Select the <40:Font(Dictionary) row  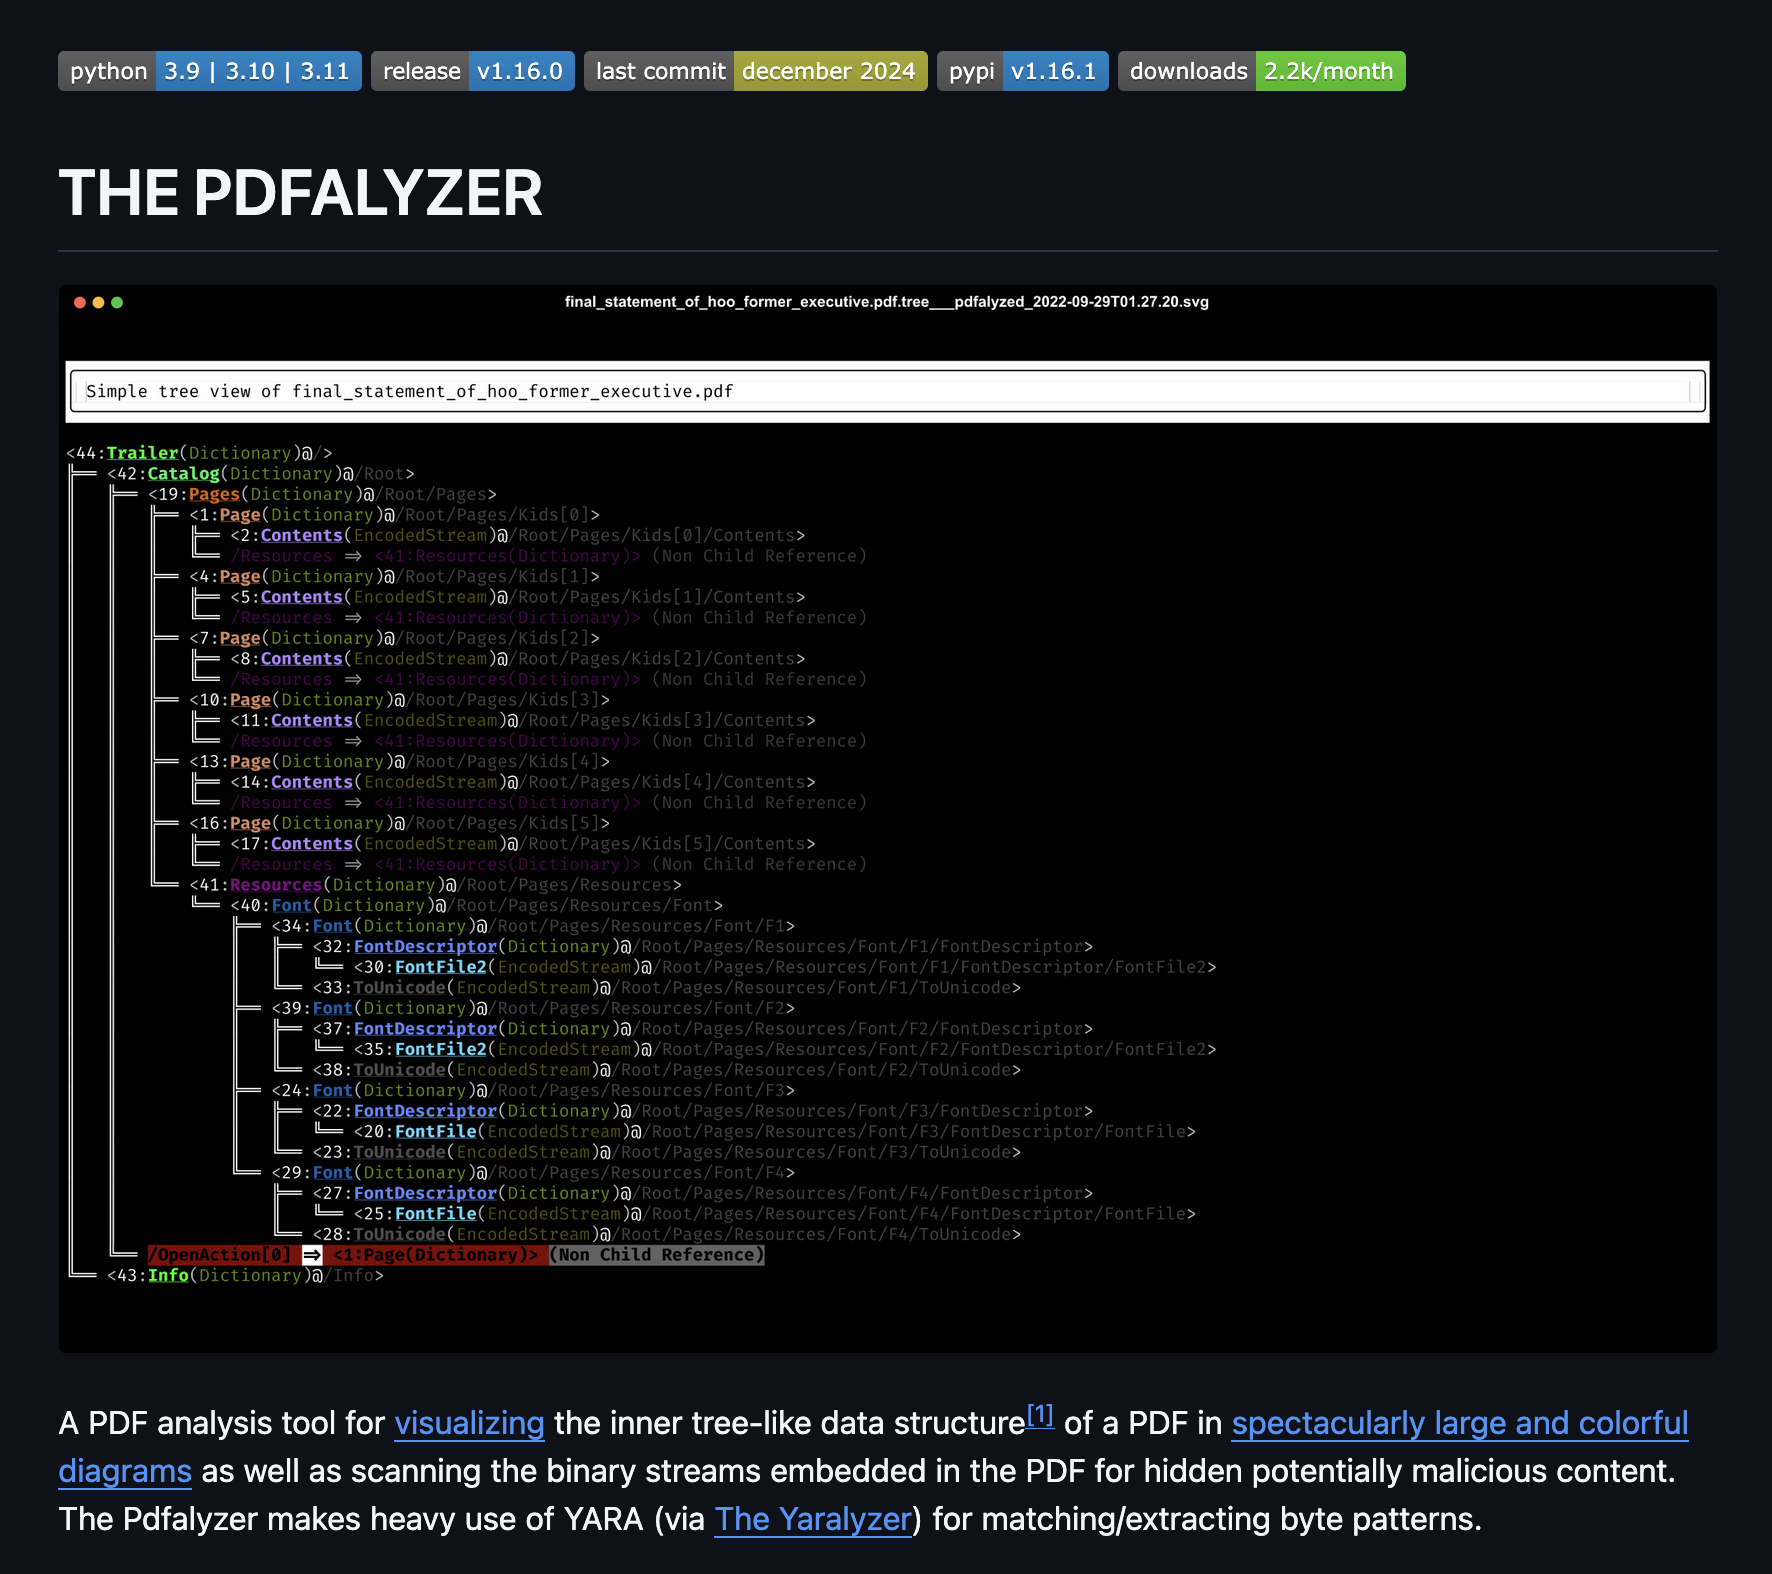(x=477, y=905)
